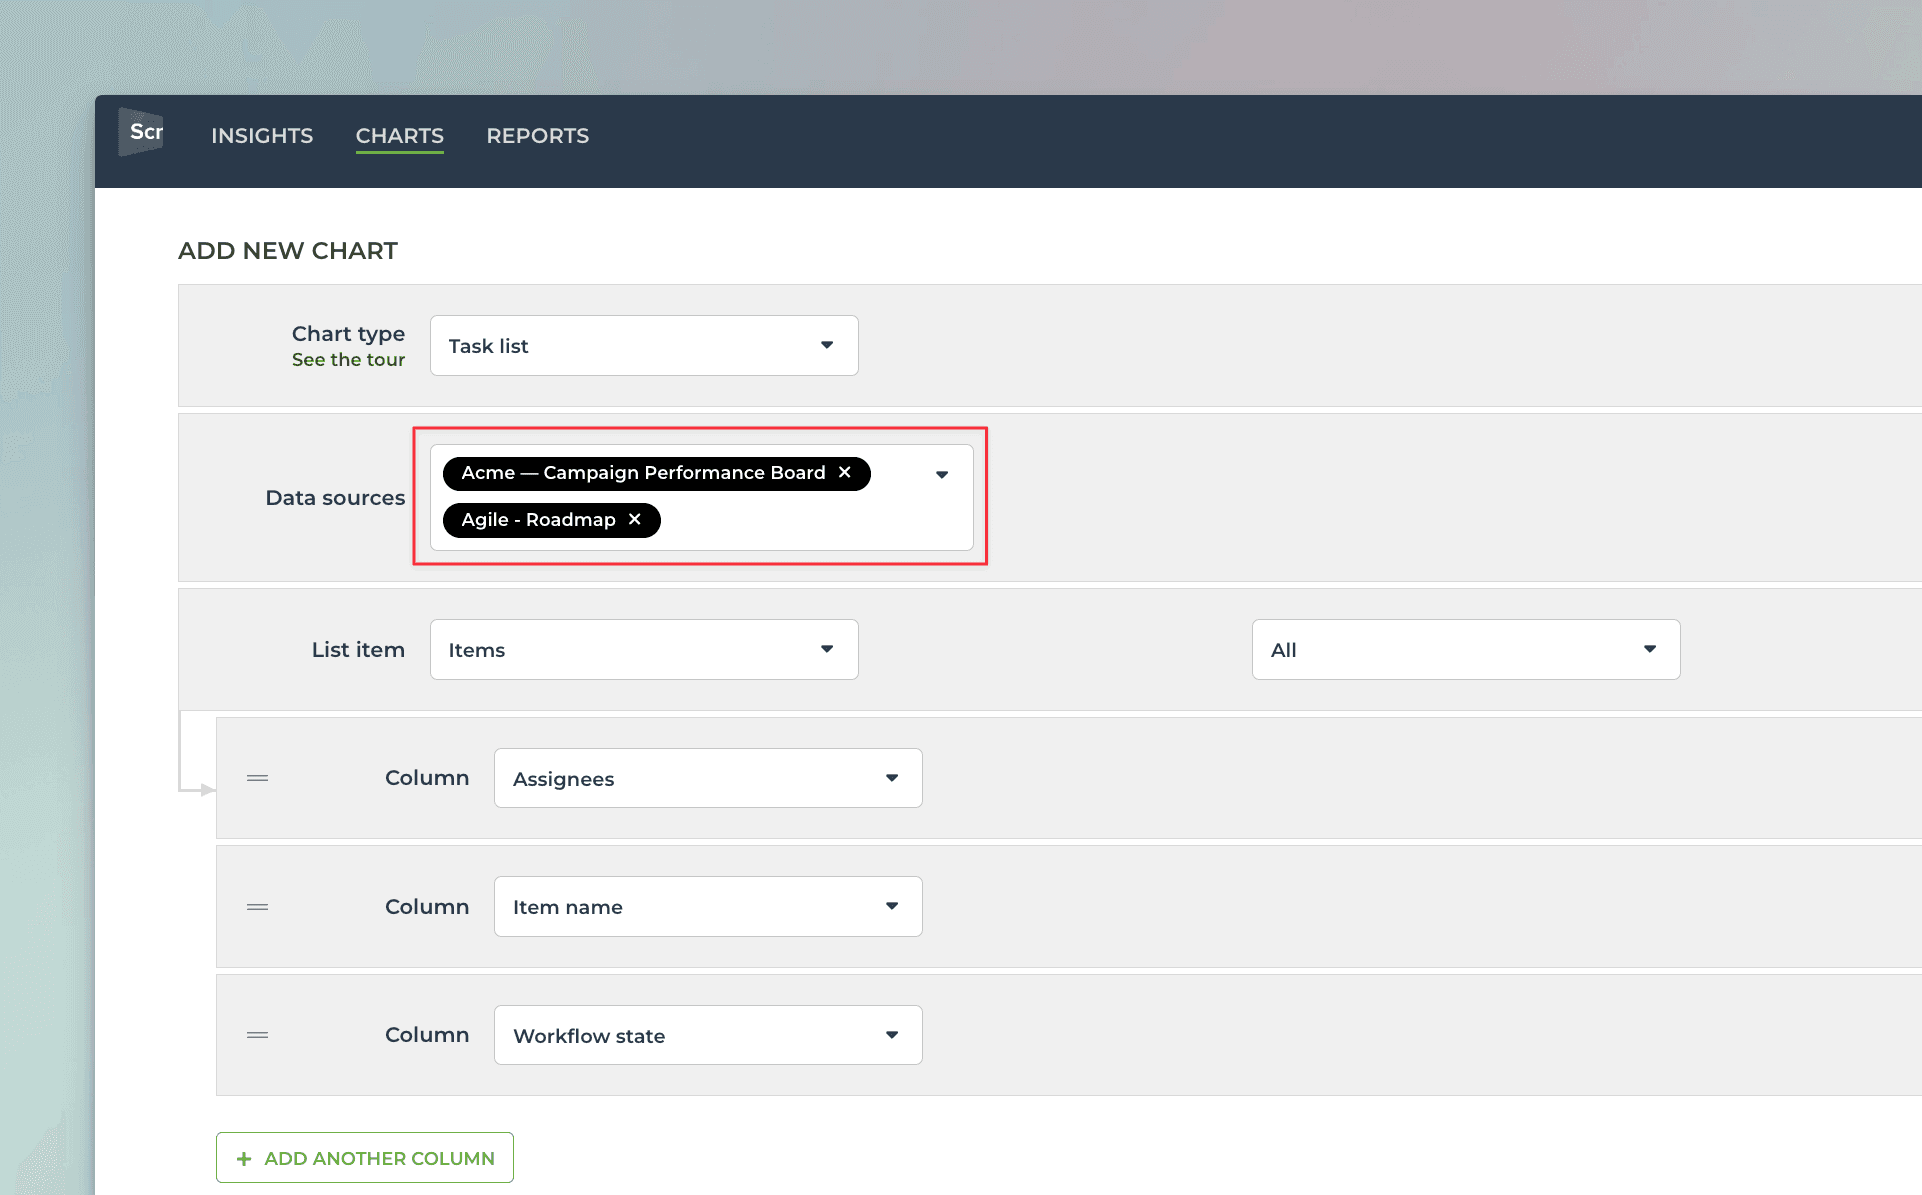Remove the Agile - Roadmap tag
Screen dimensions: 1922x1195
tap(634, 520)
